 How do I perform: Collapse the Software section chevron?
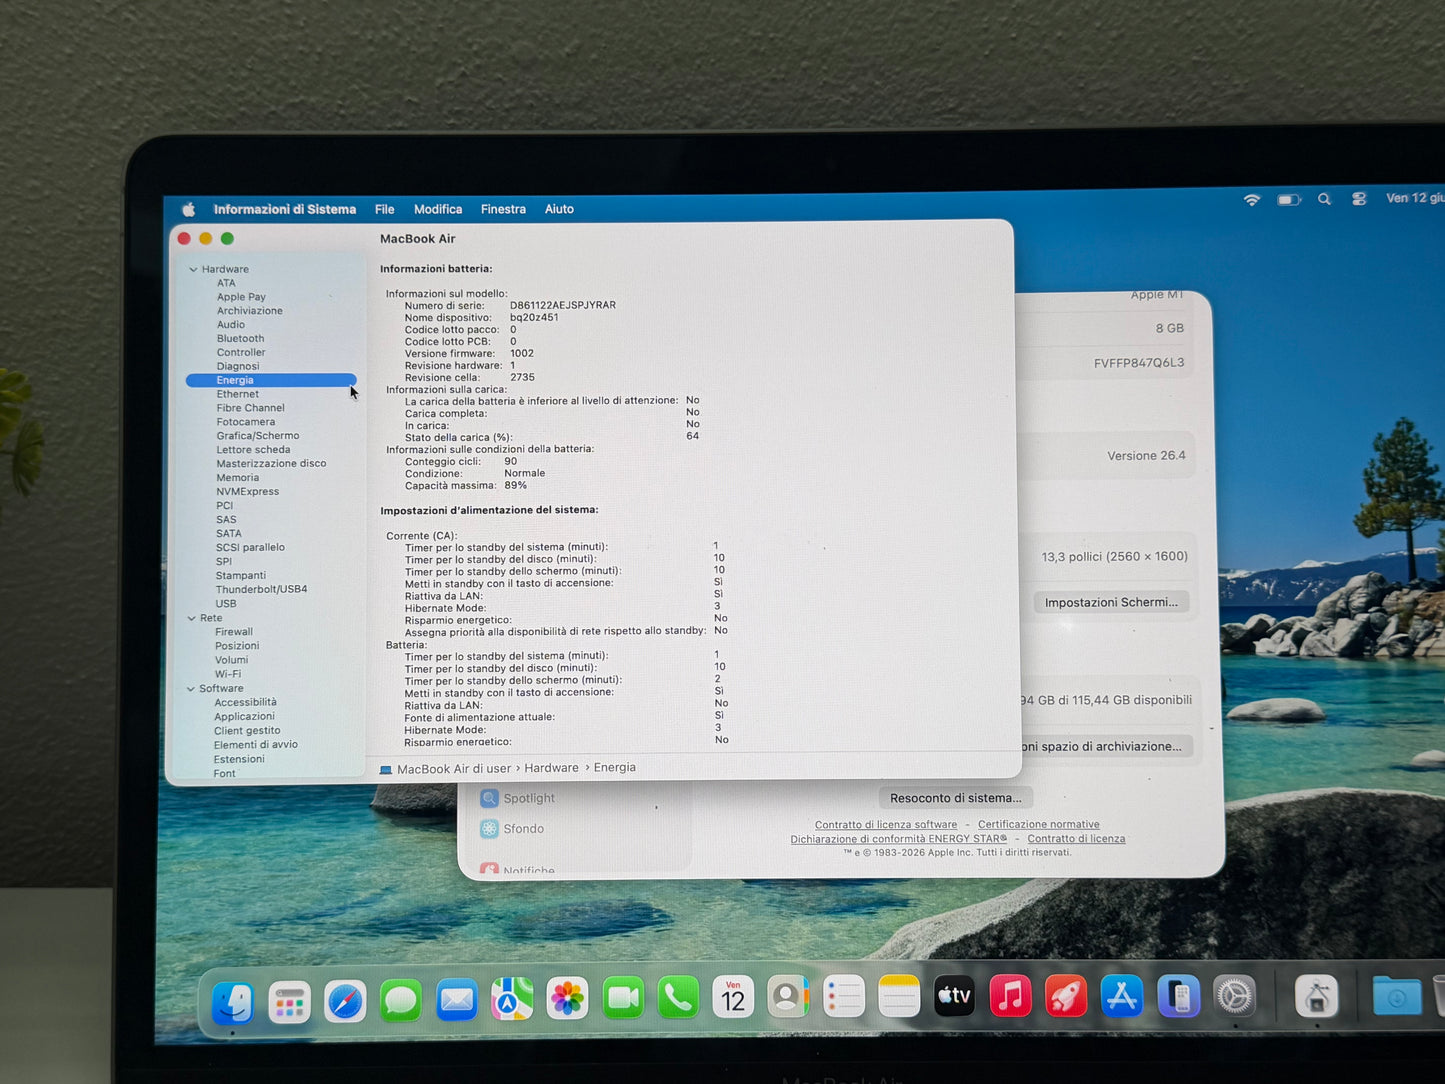click(x=190, y=688)
